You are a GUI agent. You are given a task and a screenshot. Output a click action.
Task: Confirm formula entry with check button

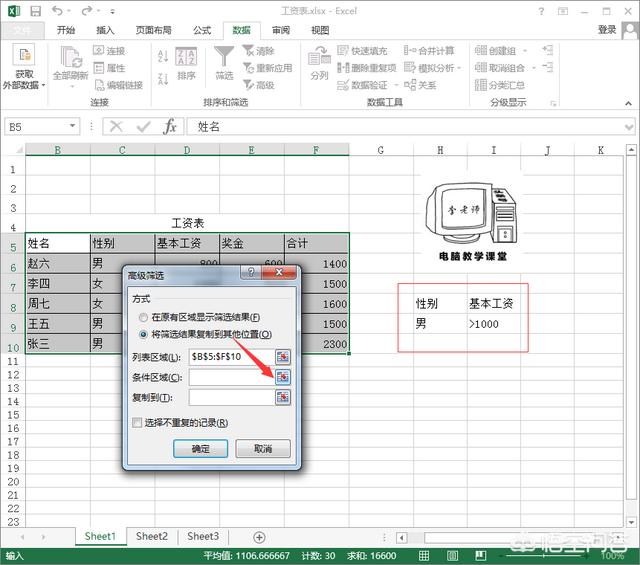[x=144, y=127]
